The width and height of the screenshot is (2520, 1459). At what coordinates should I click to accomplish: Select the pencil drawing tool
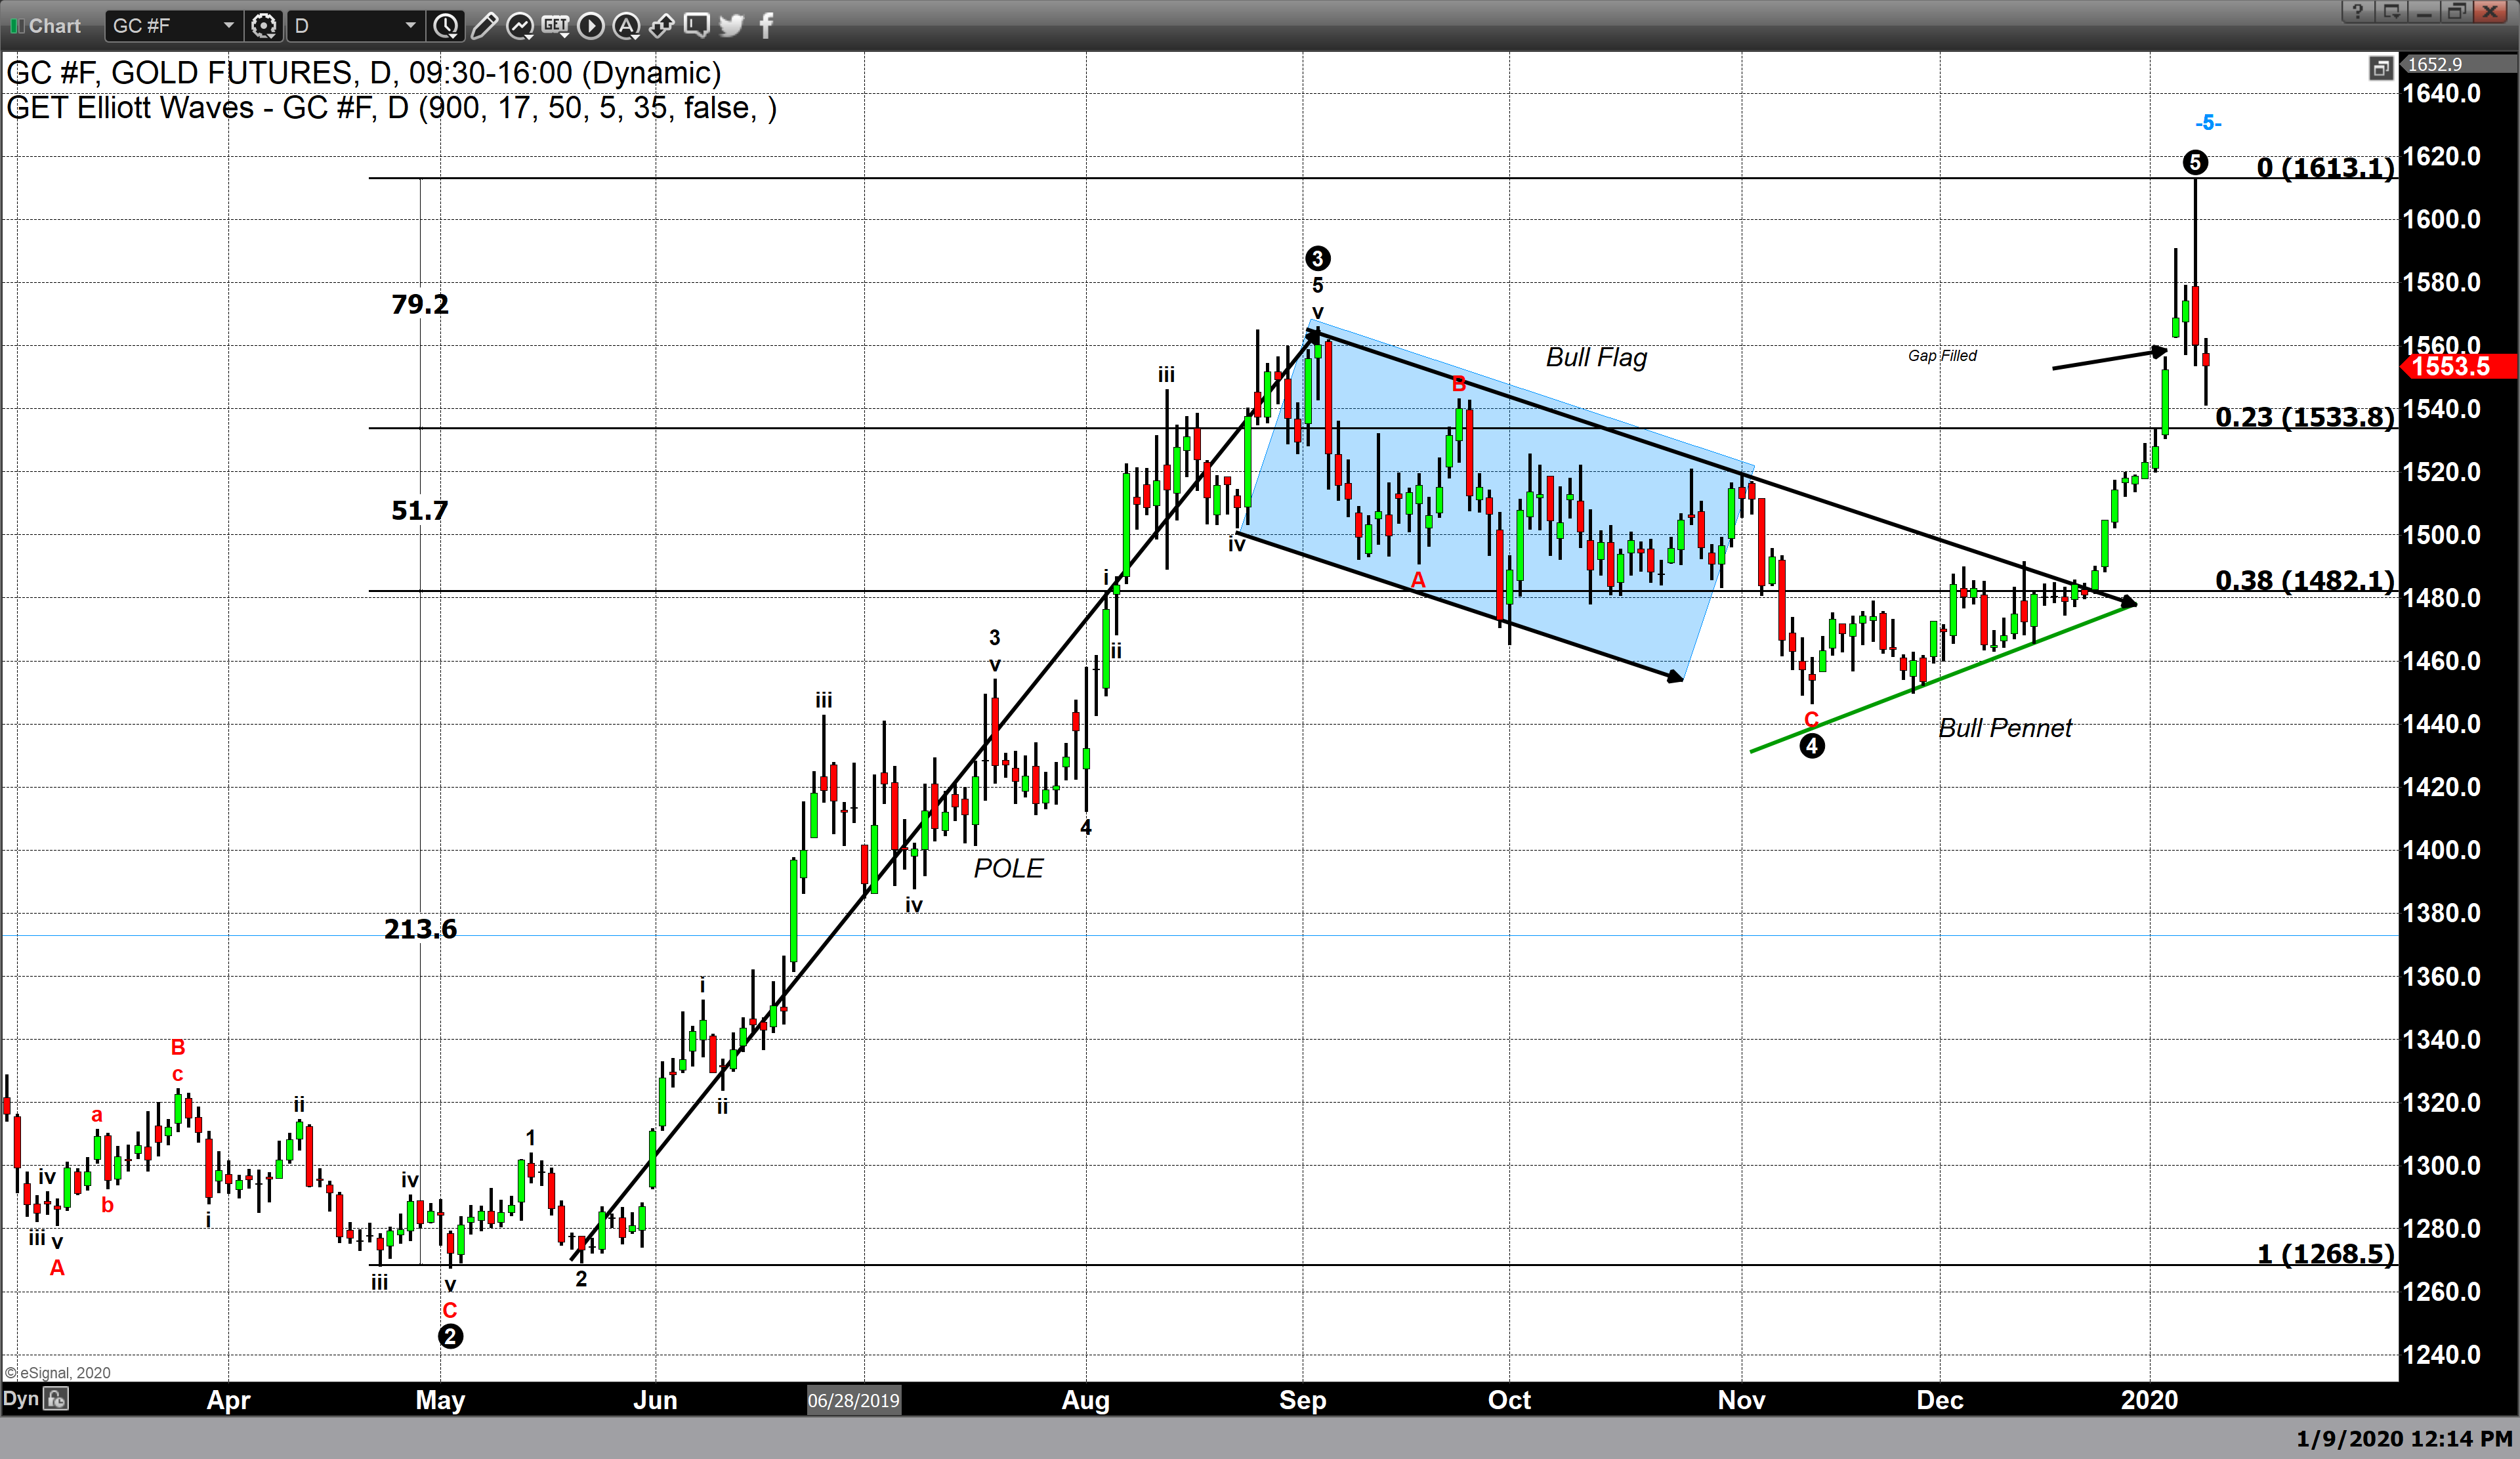tap(484, 26)
